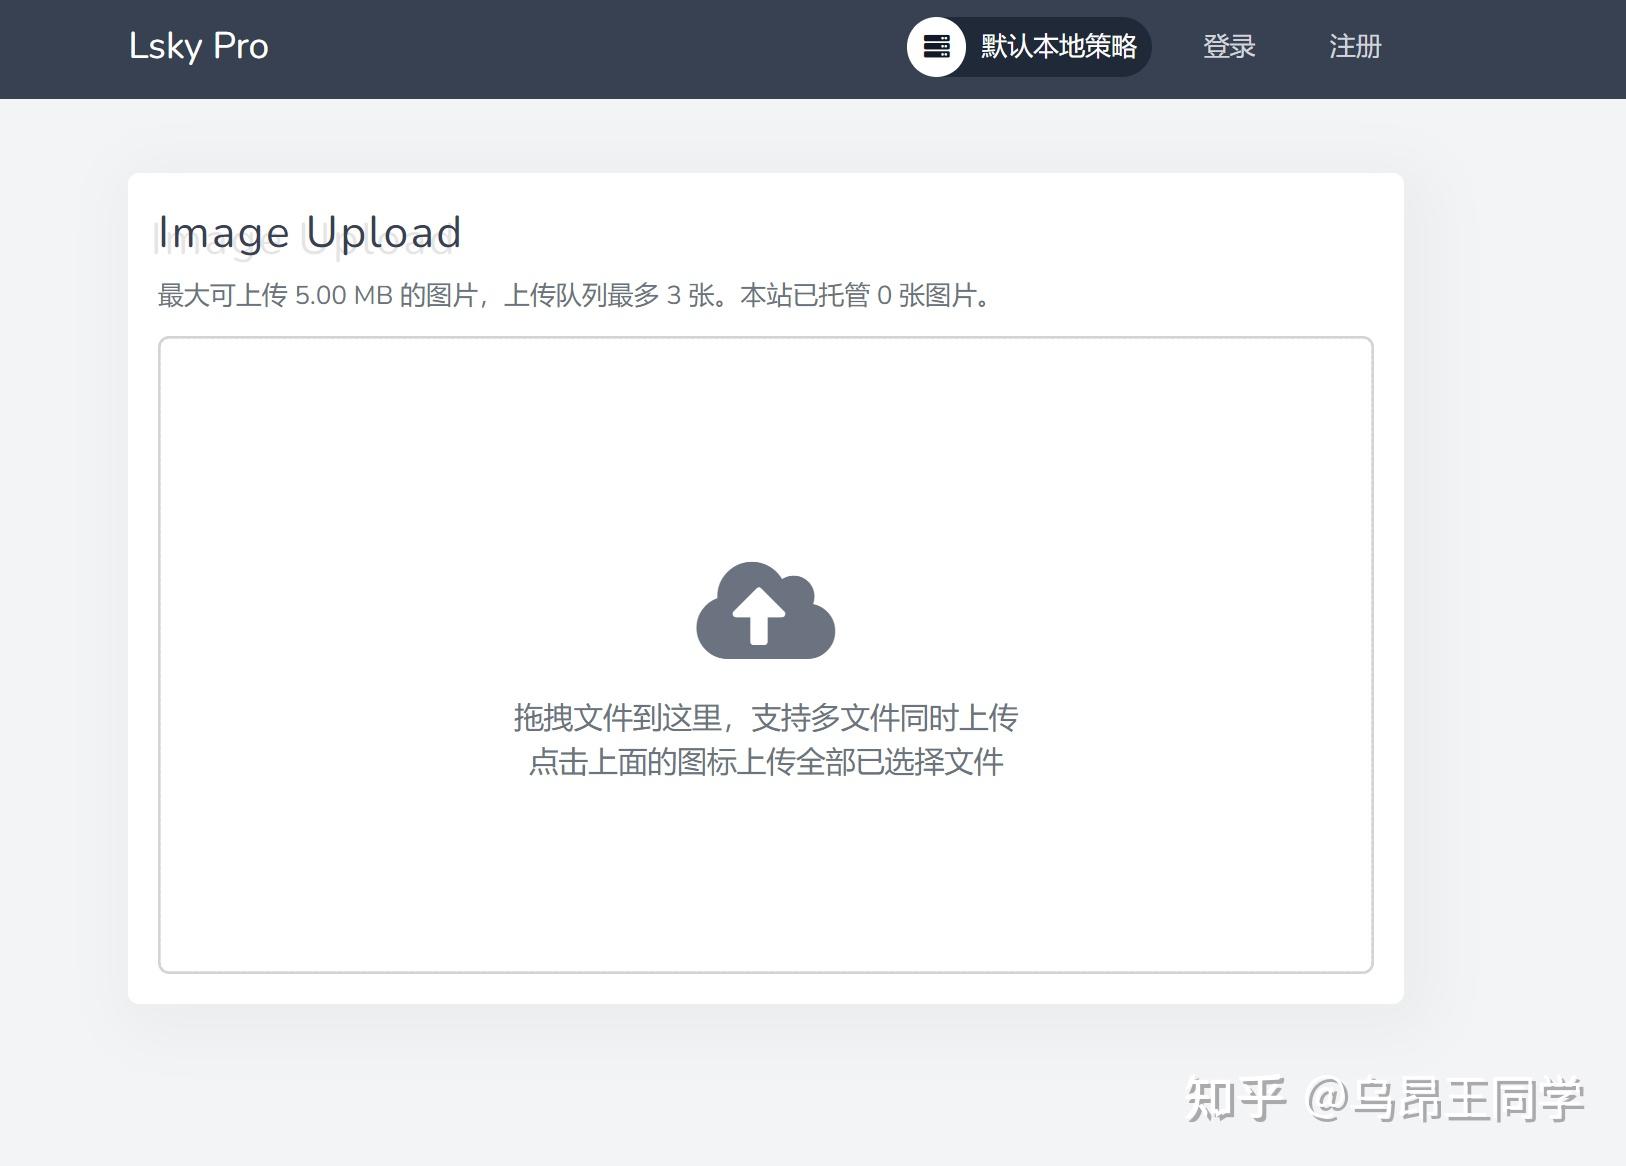Select the storage drive icon in the dark pill
1626x1166 pixels.
tap(936, 46)
